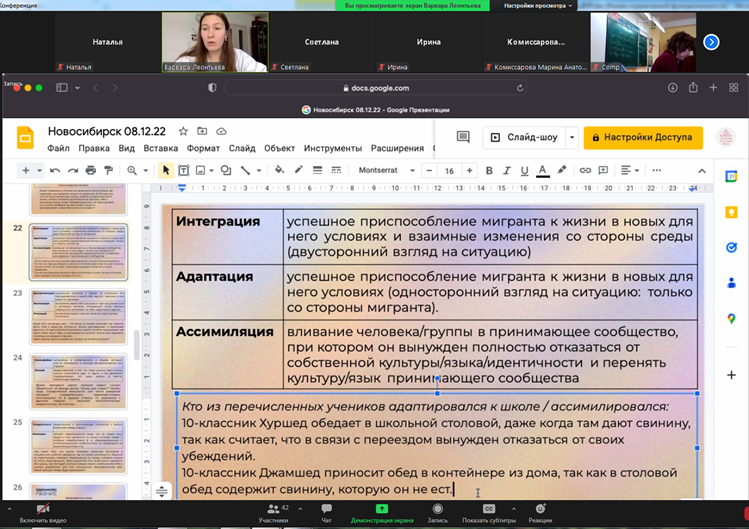Image resolution: width=749 pixels, height=529 pixels.
Task: Open the Формат menu
Action: click(x=203, y=148)
